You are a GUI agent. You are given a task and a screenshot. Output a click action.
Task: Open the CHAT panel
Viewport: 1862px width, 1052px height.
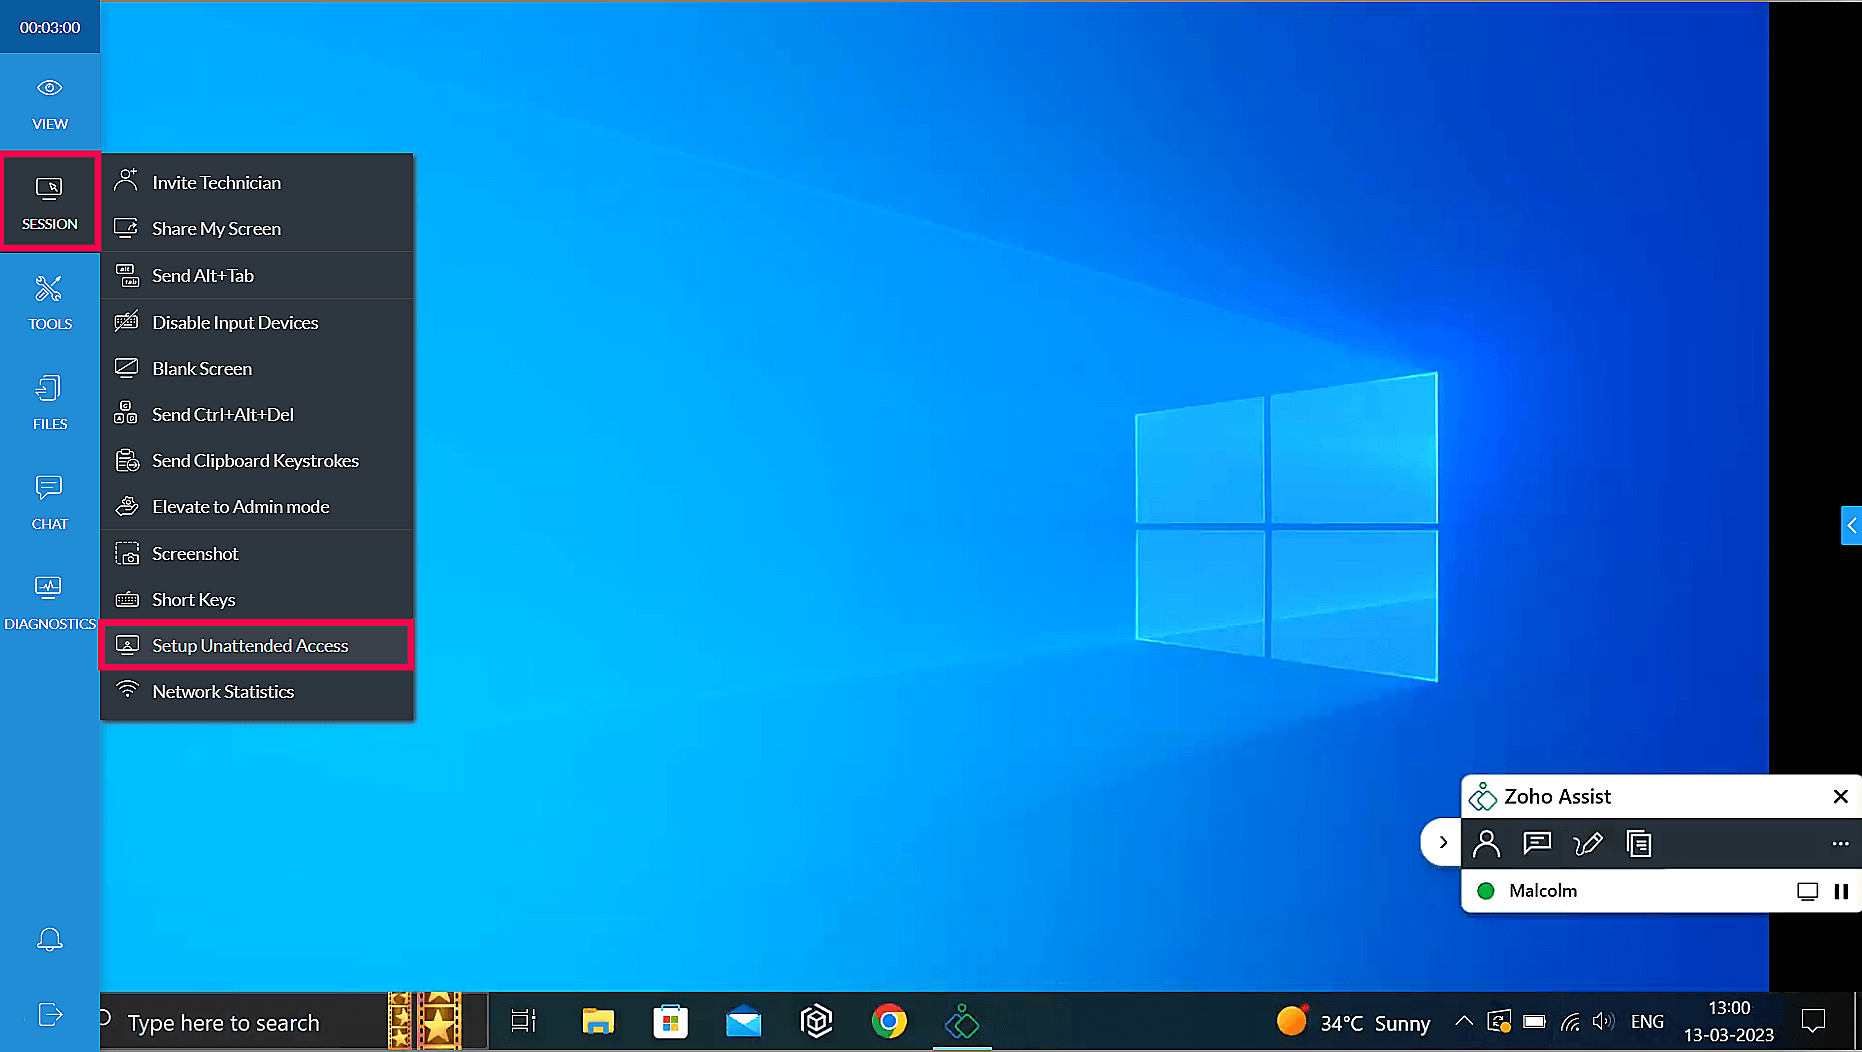pyautogui.click(x=49, y=502)
